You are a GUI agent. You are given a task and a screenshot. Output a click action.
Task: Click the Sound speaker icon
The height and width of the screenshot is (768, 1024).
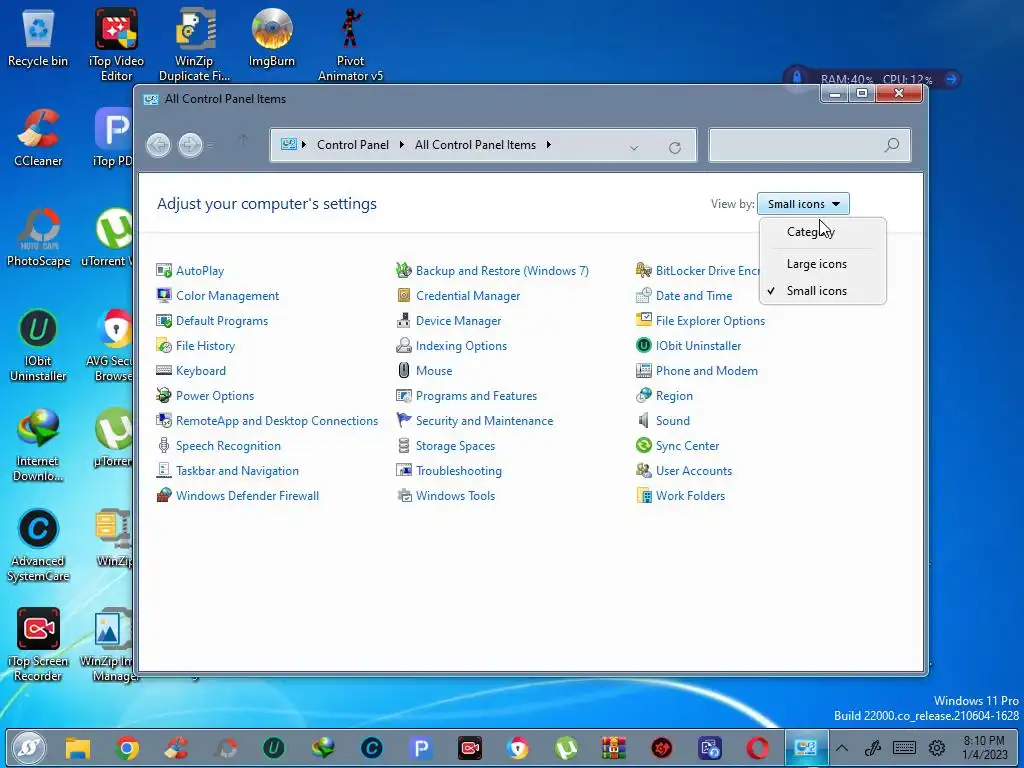tap(643, 421)
